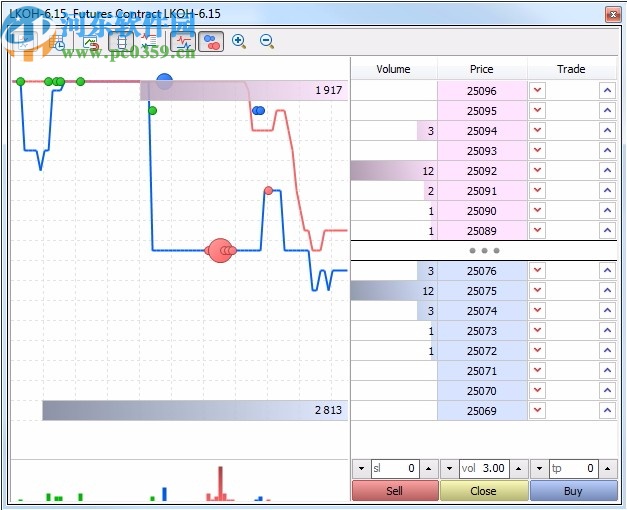Viewport: 627px width, 510px height.
Task: Toggle the stacked table columns view button
Action: pos(121,42)
